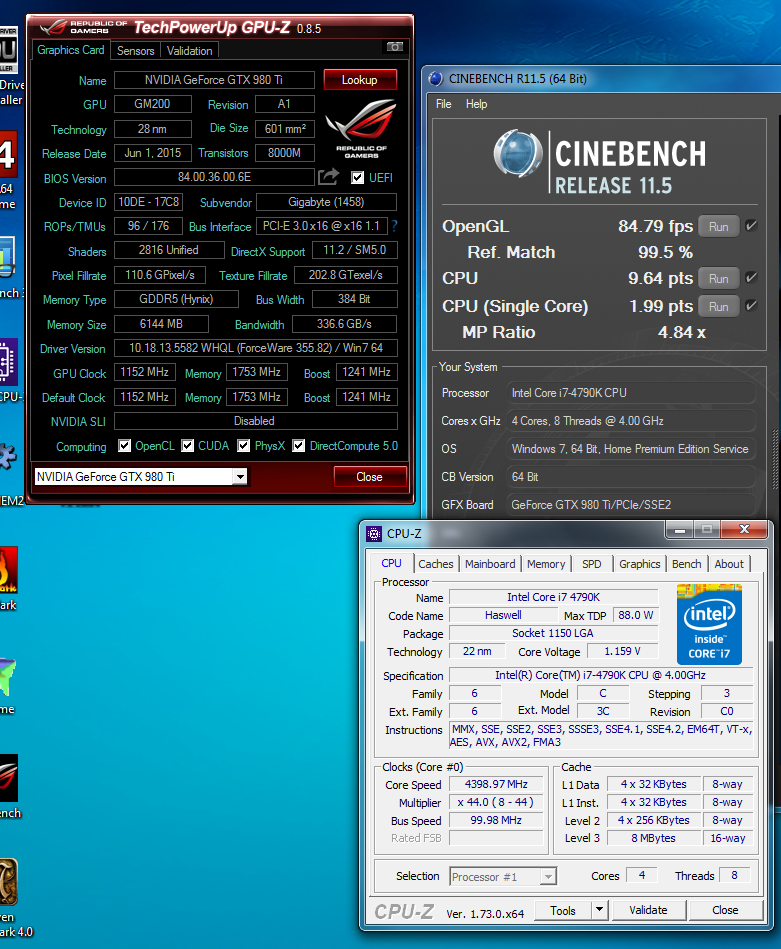This screenshot has width=781, height=949.
Task: Click the NVIDIA SLI Disabled field
Action: 255,421
